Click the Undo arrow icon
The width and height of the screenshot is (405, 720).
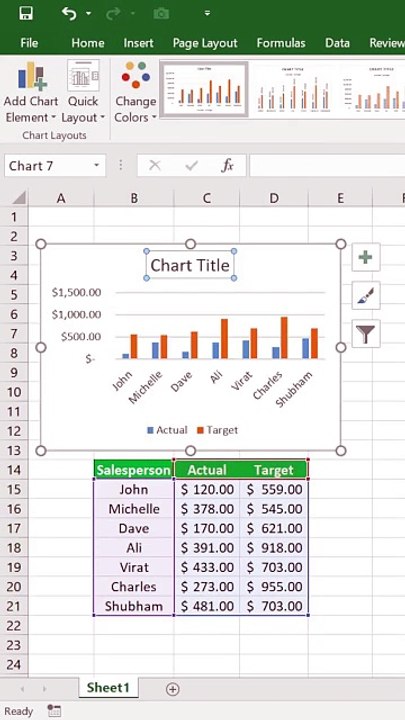pyautogui.click(x=69, y=13)
